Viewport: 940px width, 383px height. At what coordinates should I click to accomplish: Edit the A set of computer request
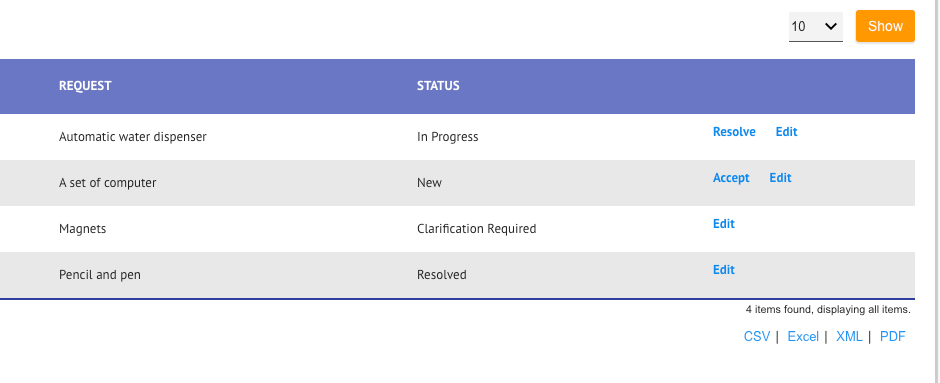click(780, 178)
